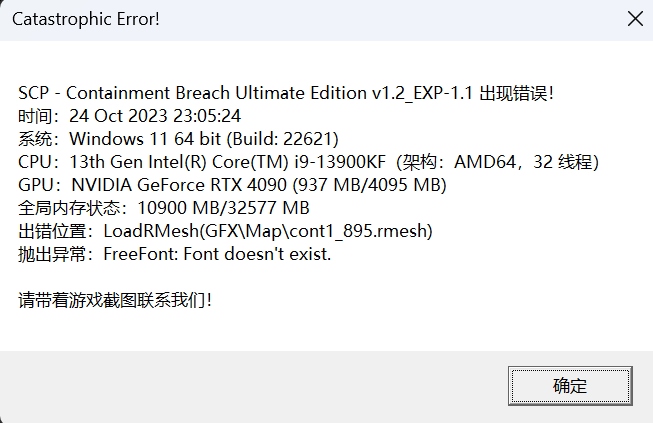Click the GFX\Map\cont1_895.rmesh file path
The image size is (653, 423).
[316, 231]
